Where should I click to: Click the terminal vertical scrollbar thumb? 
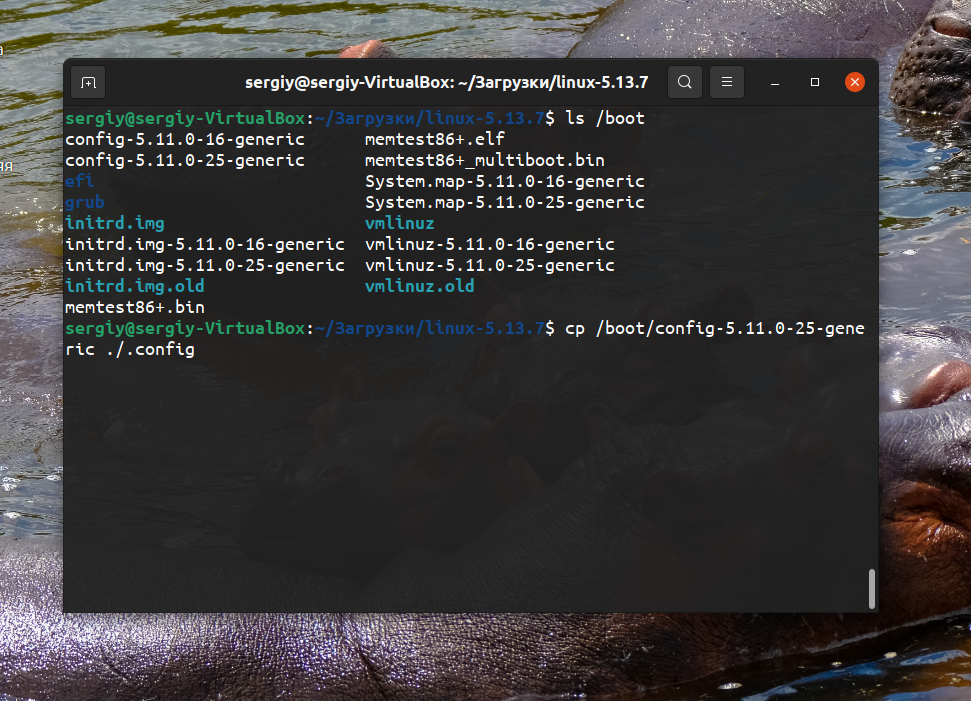(x=872, y=589)
